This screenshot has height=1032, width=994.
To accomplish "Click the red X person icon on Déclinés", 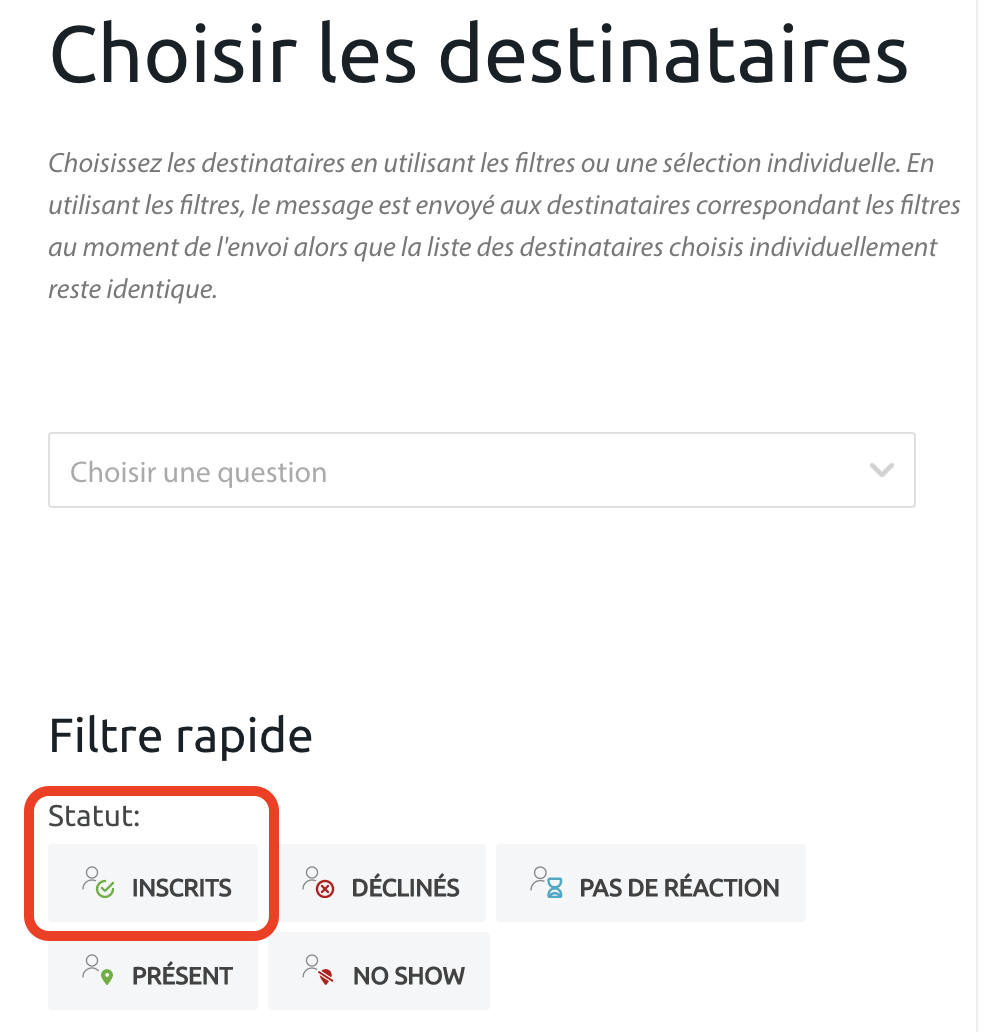I will tap(318, 883).
